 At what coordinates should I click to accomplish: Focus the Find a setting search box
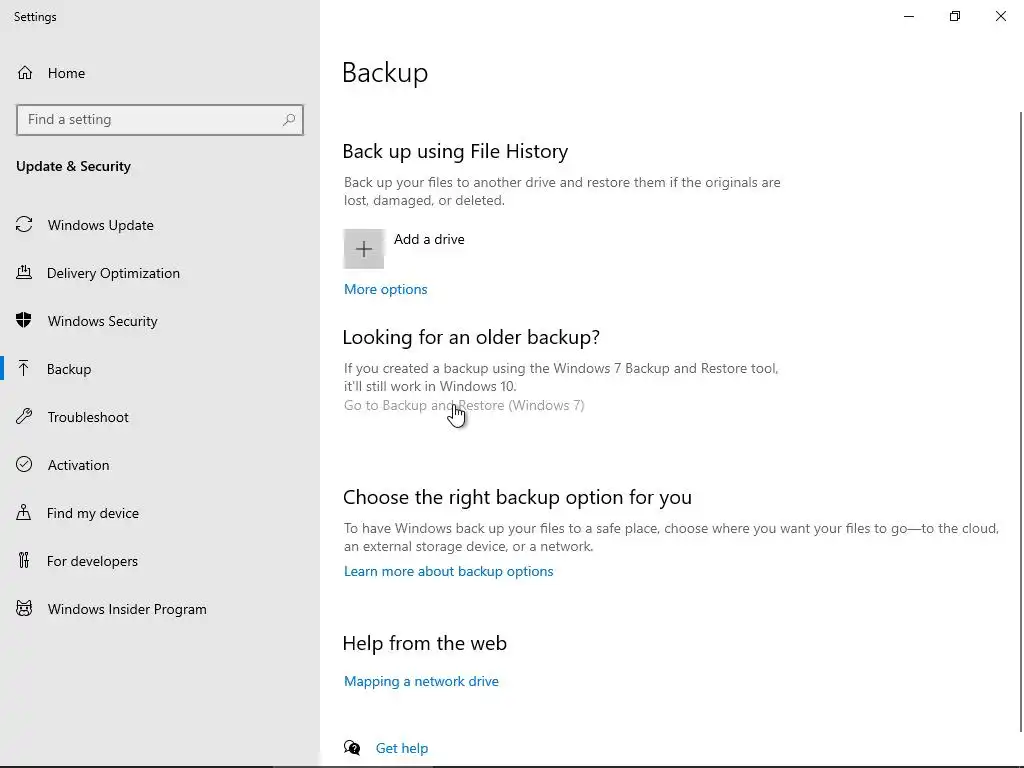[150, 120]
